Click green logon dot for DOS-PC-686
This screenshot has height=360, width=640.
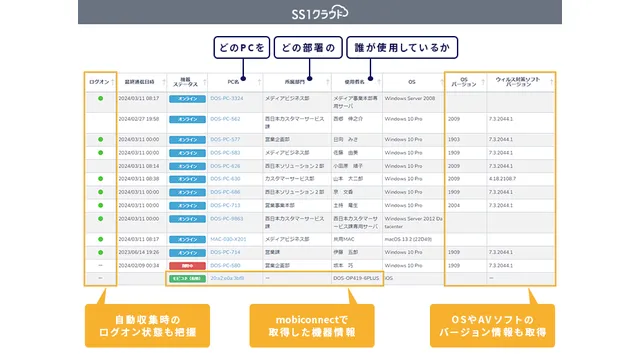click(x=100, y=192)
